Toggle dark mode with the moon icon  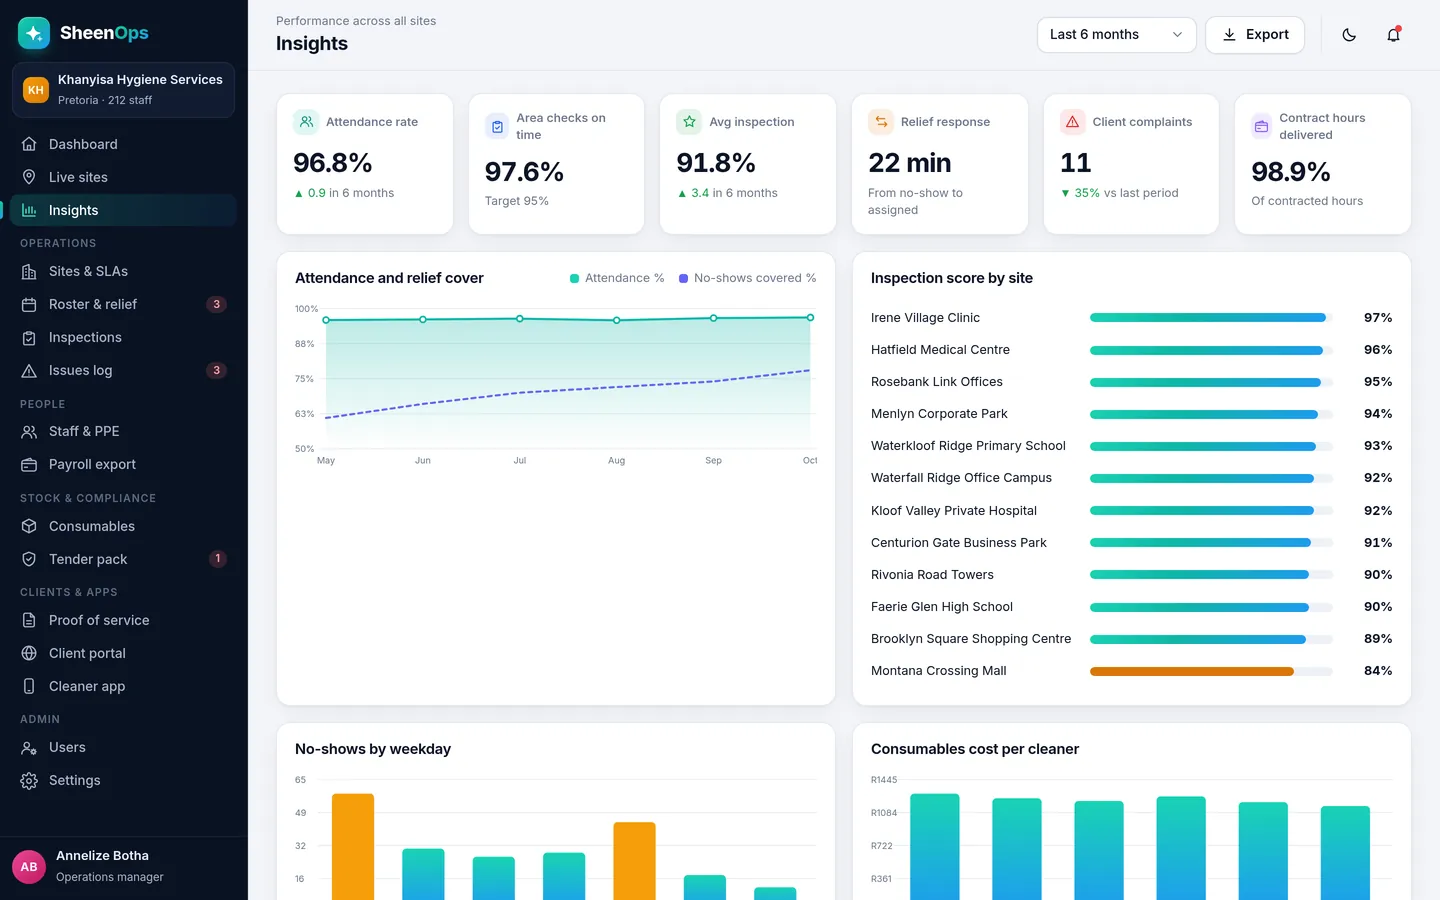pyautogui.click(x=1349, y=35)
